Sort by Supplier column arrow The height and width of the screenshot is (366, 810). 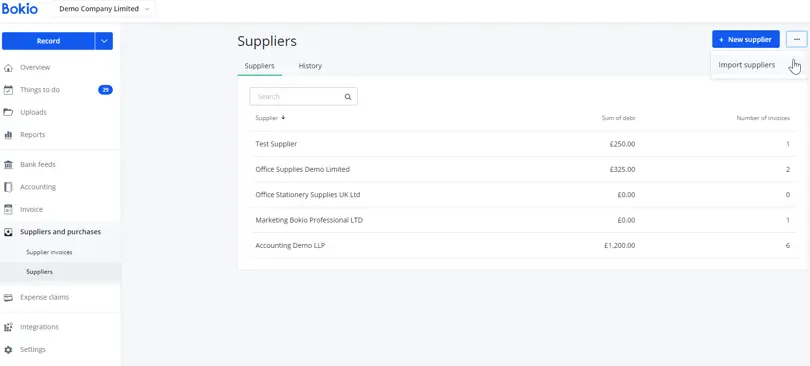click(283, 118)
